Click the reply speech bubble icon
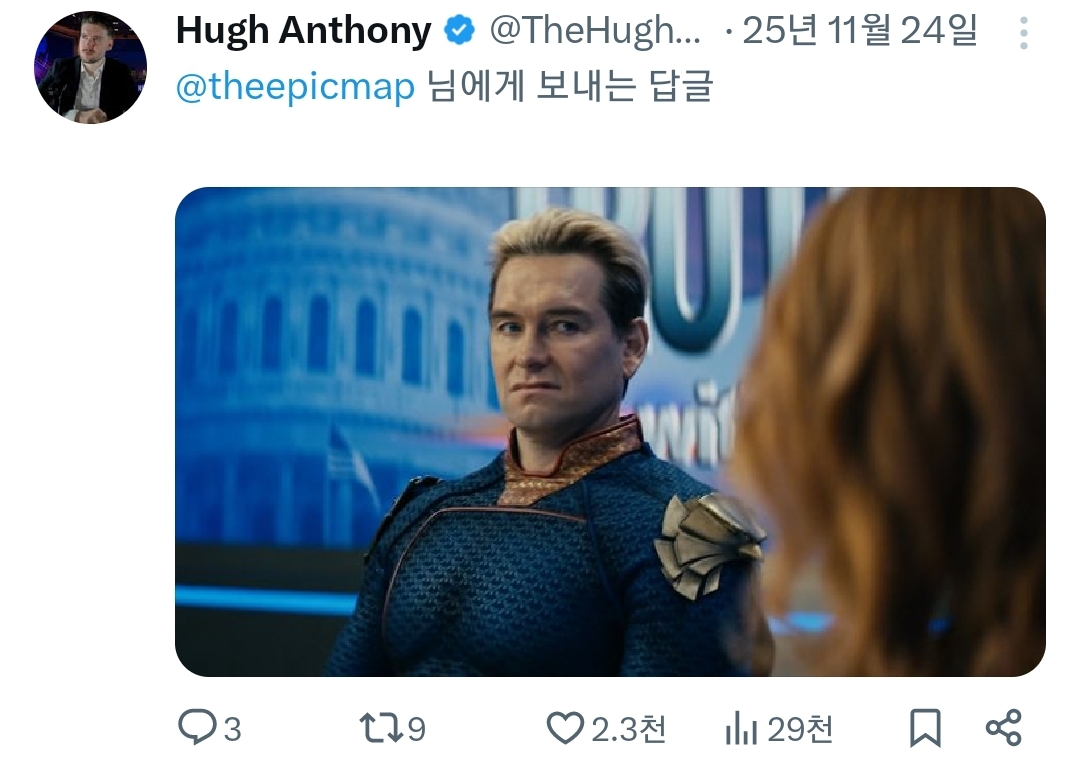Image resolution: width=1080 pixels, height=768 pixels. point(196,729)
